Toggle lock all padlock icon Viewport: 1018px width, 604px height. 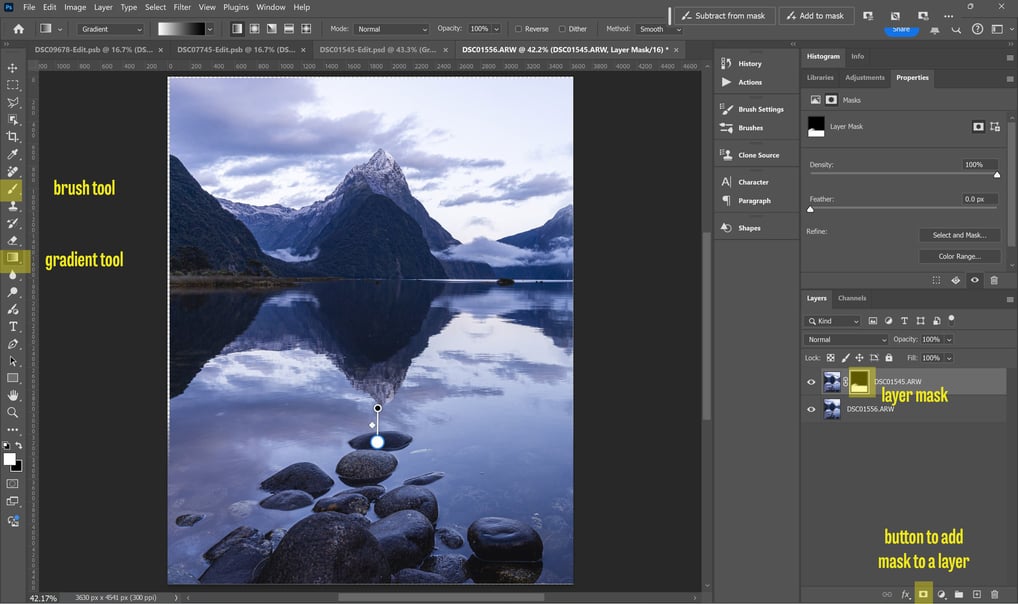(889, 358)
